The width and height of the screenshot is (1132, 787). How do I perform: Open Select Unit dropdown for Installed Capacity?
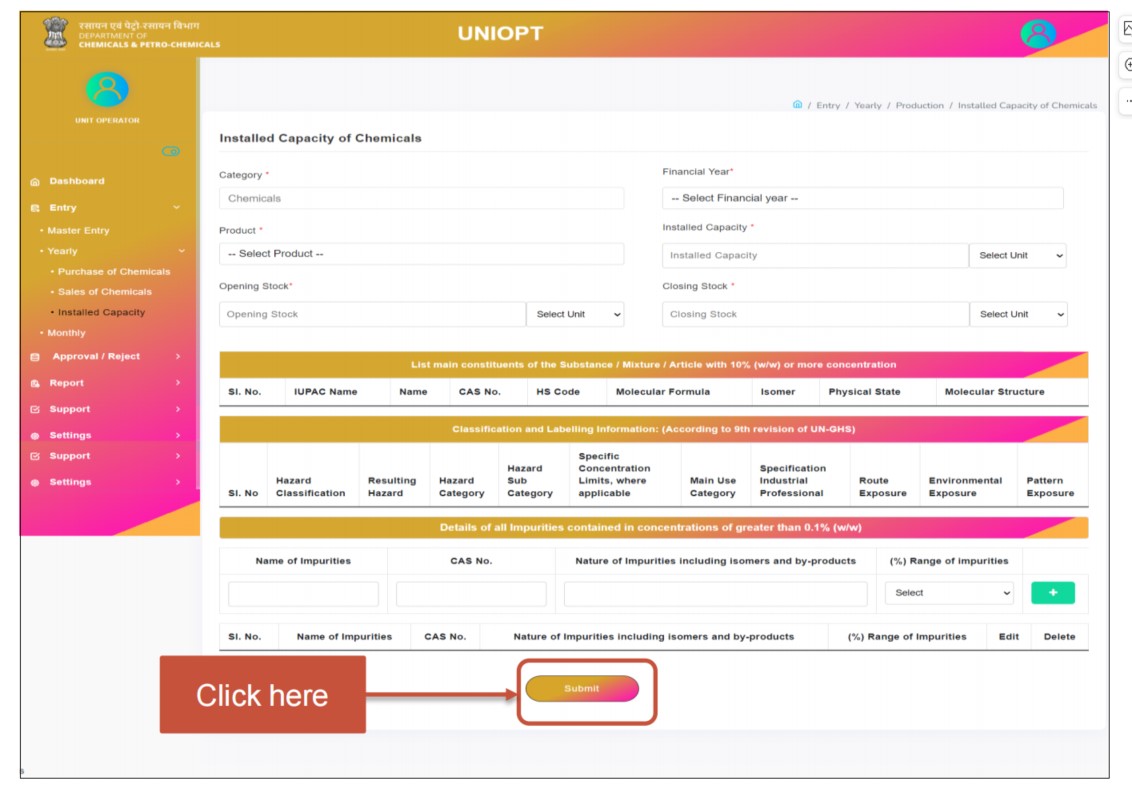pyautogui.click(x=1018, y=255)
